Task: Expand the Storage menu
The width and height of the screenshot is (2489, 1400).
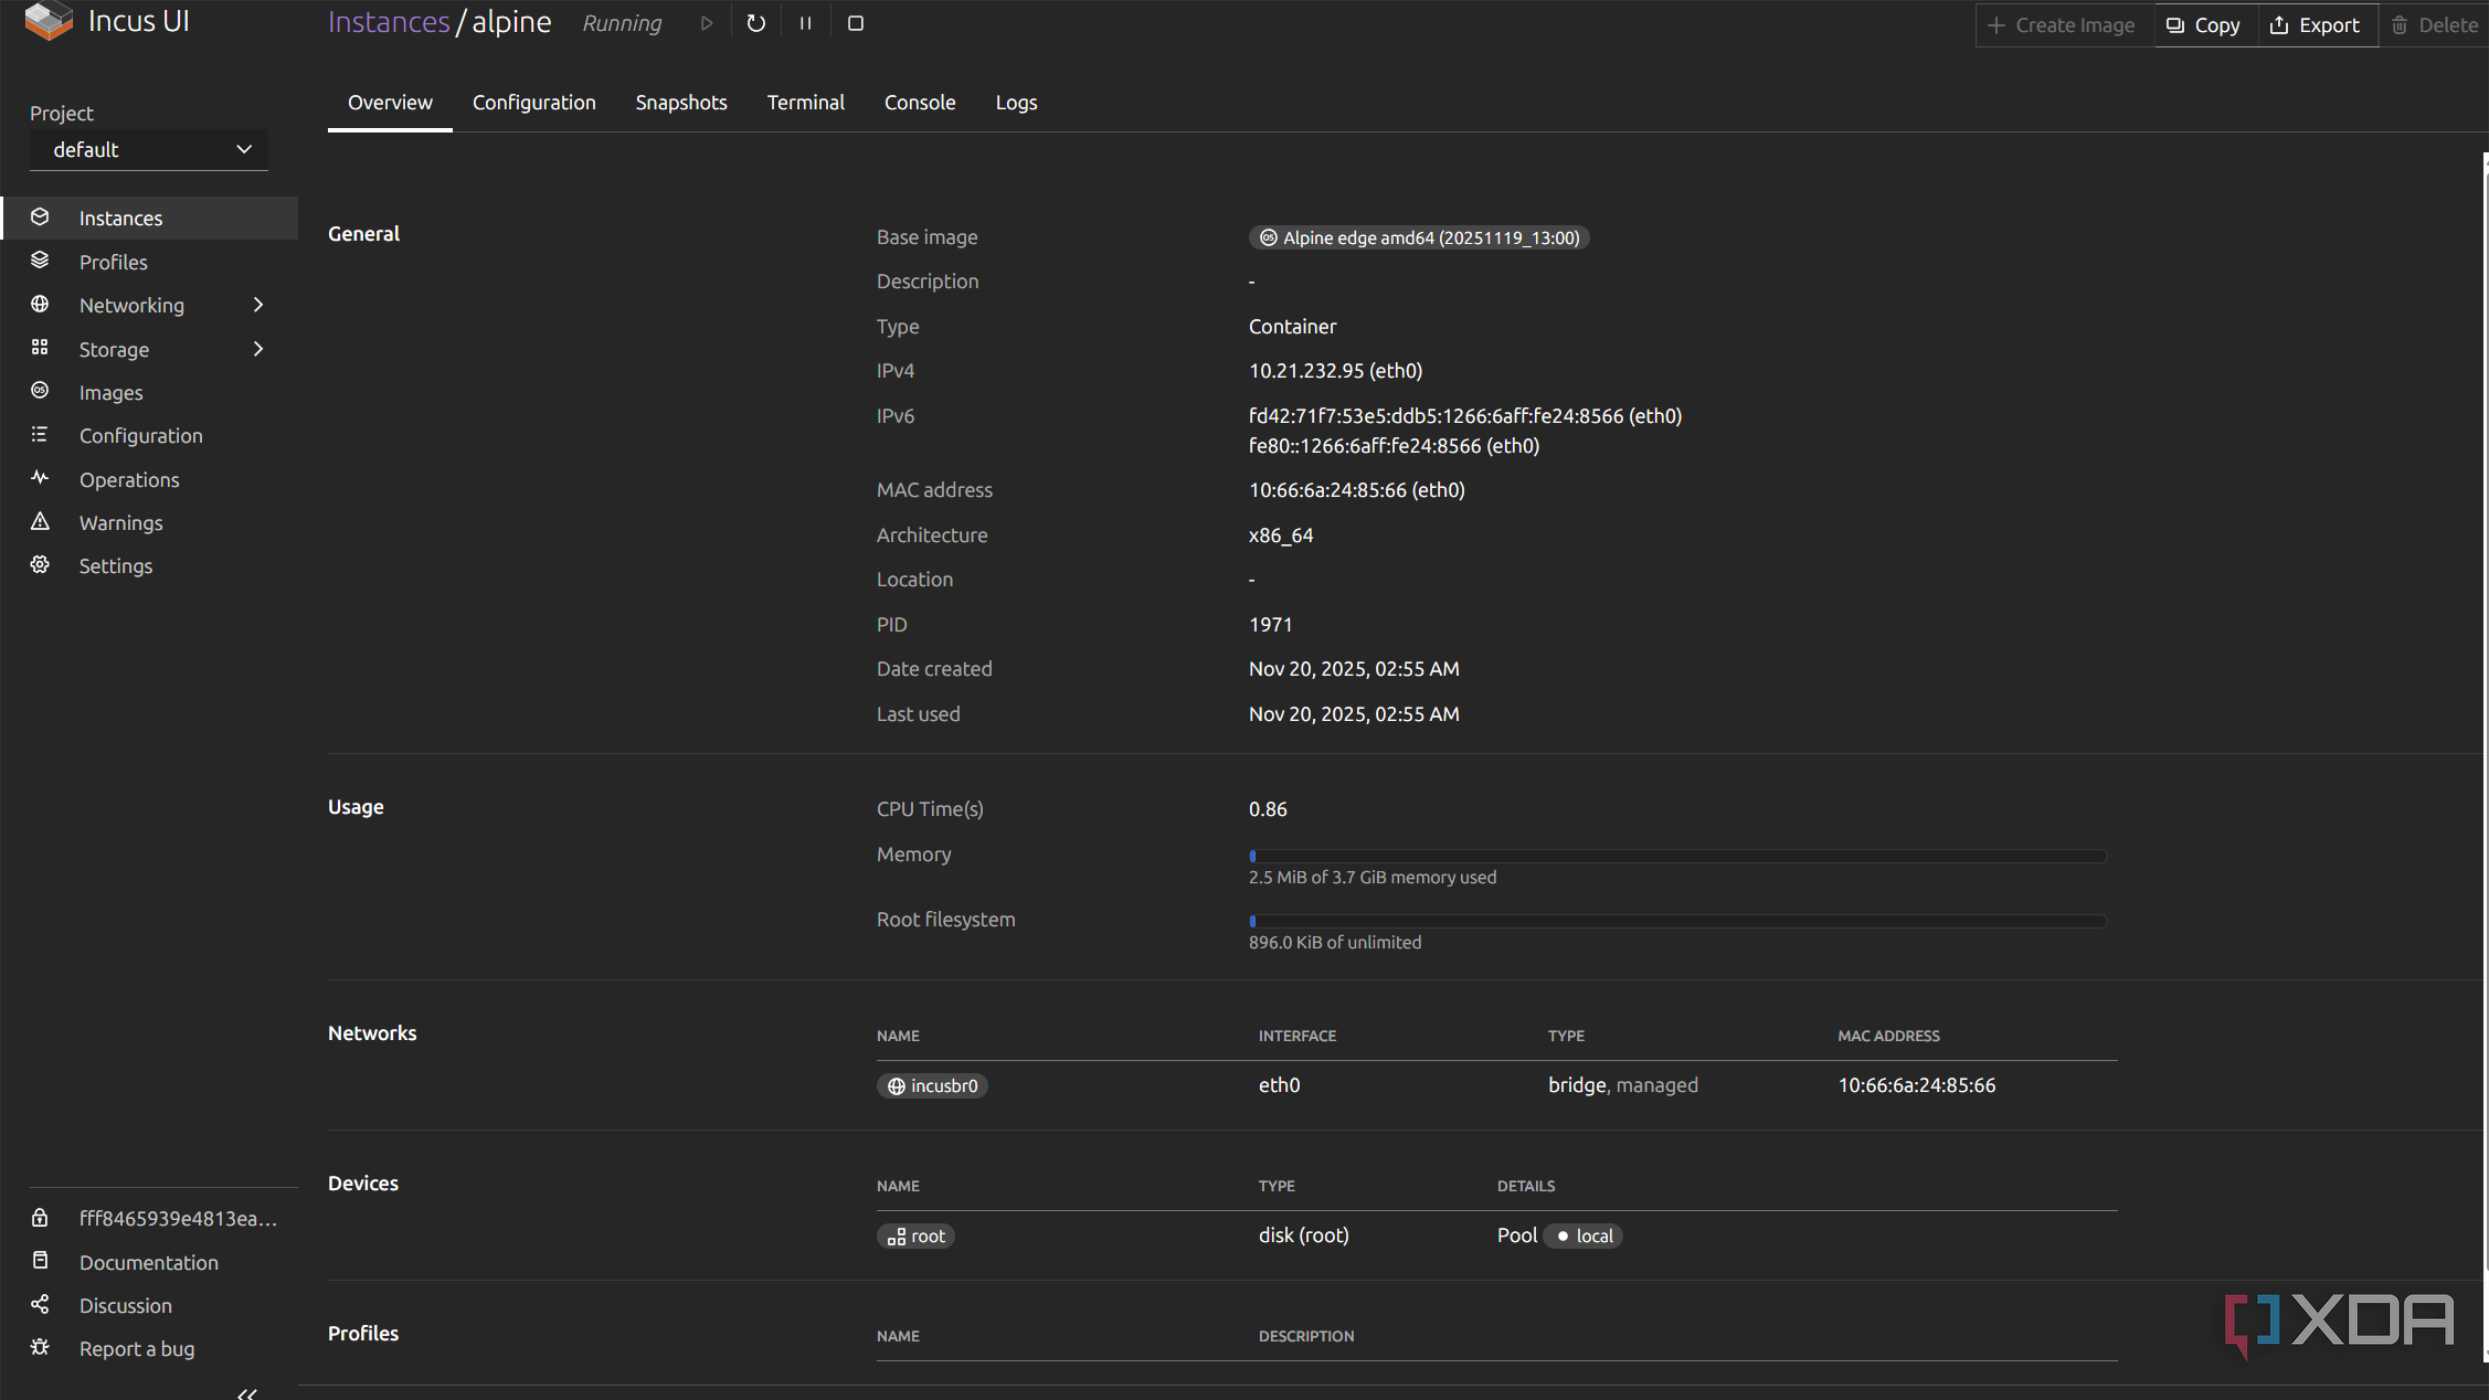Action: click(150, 349)
